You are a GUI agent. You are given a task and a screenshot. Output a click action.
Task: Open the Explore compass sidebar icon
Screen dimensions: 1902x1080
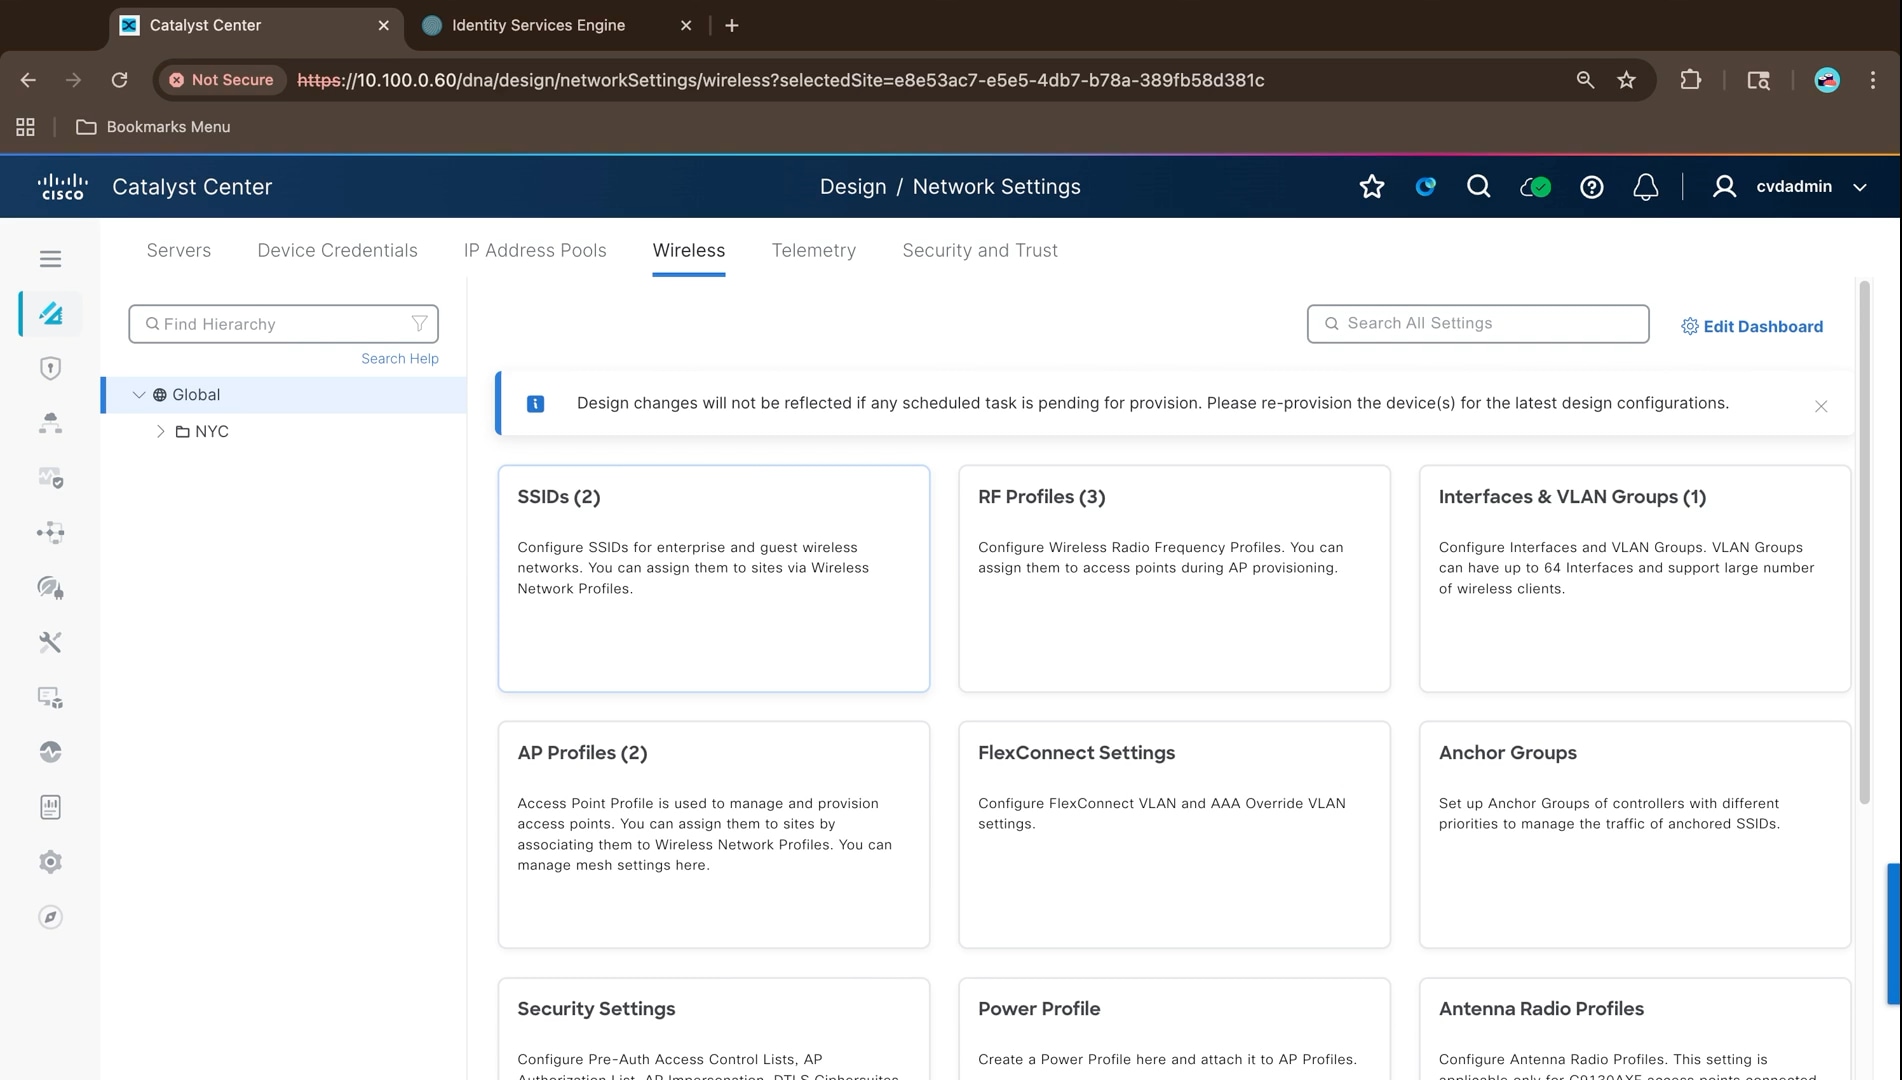pyautogui.click(x=50, y=917)
